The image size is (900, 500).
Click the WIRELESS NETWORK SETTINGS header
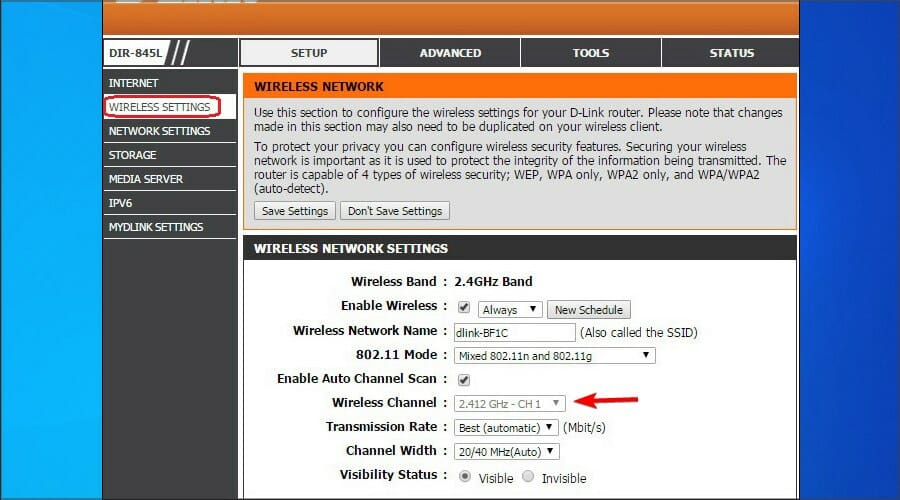coord(519,248)
